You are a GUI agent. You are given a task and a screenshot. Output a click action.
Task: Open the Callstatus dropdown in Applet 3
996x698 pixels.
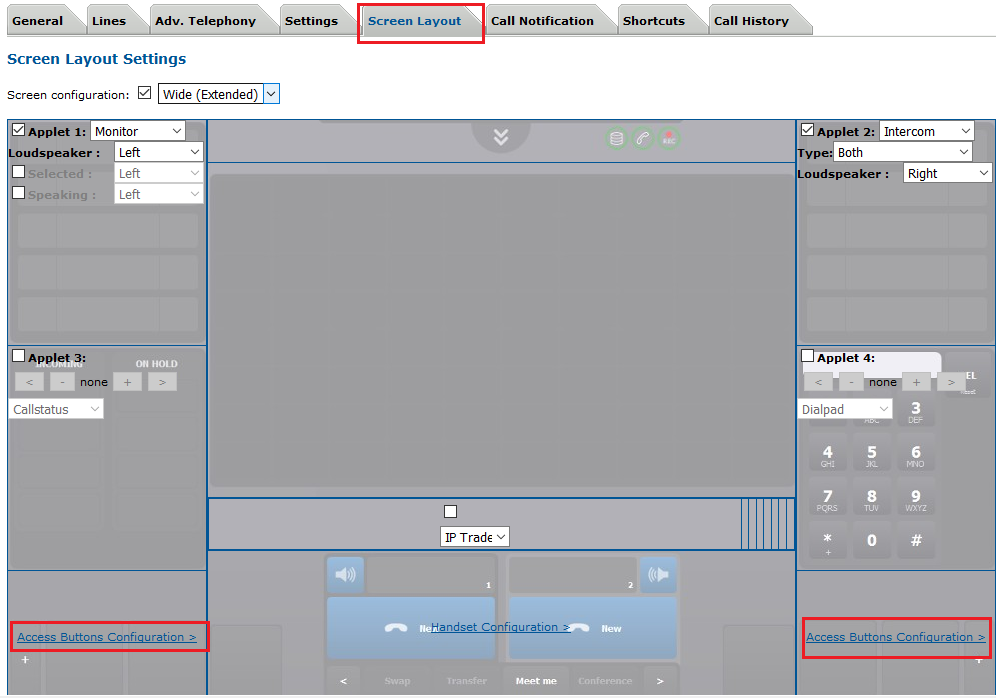(56, 409)
